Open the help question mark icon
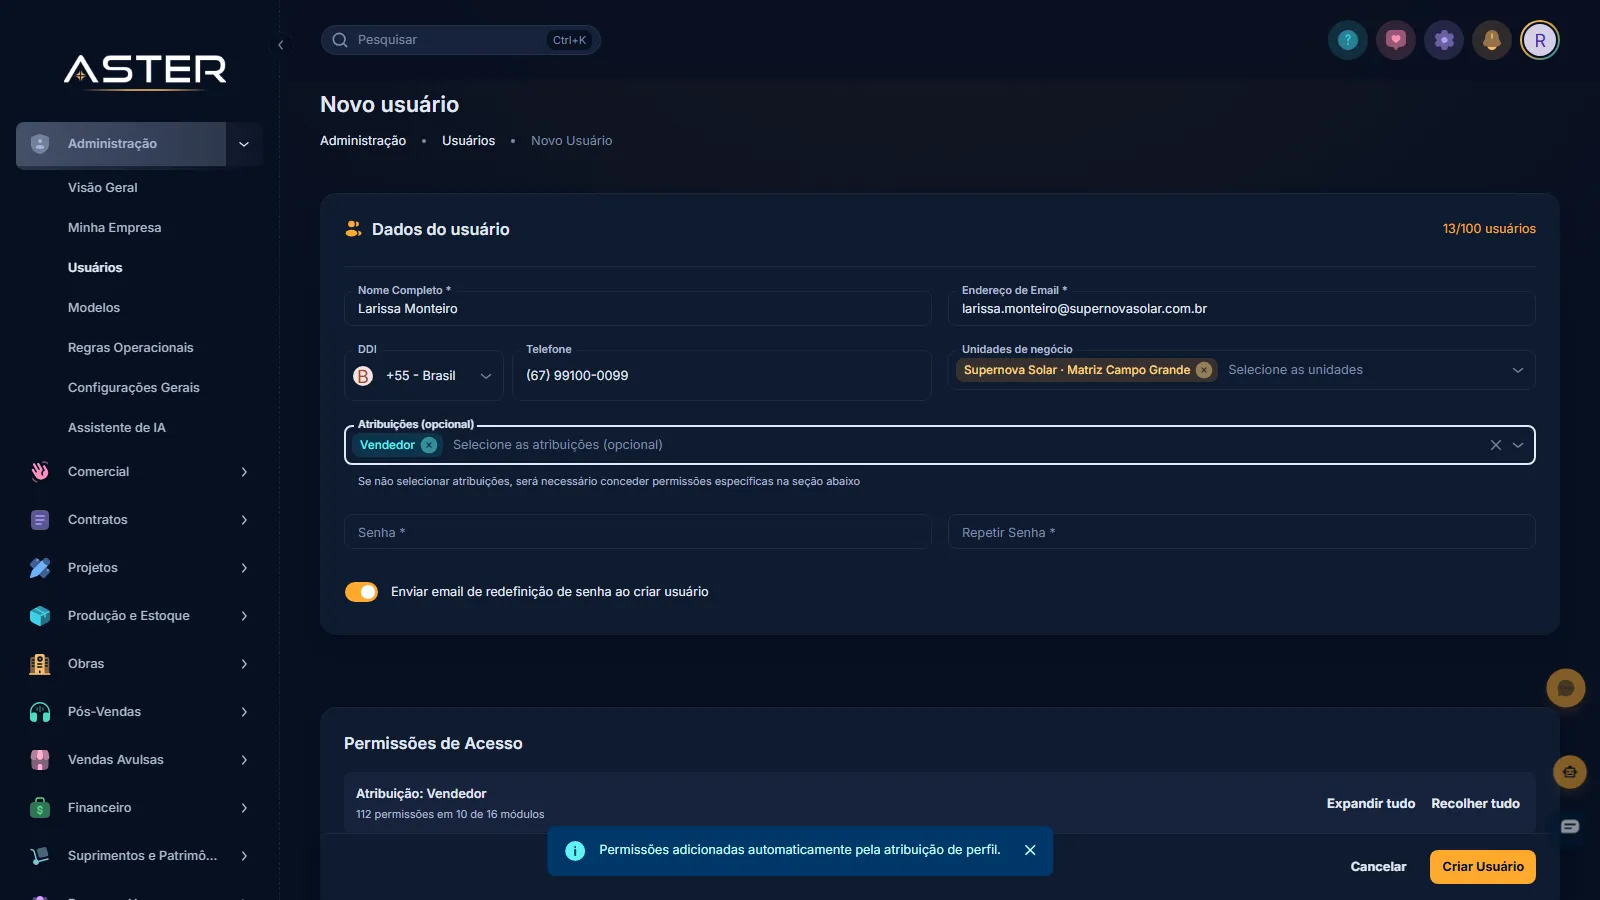Screen dimensions: 1600x900 [x=1348, y=40]
